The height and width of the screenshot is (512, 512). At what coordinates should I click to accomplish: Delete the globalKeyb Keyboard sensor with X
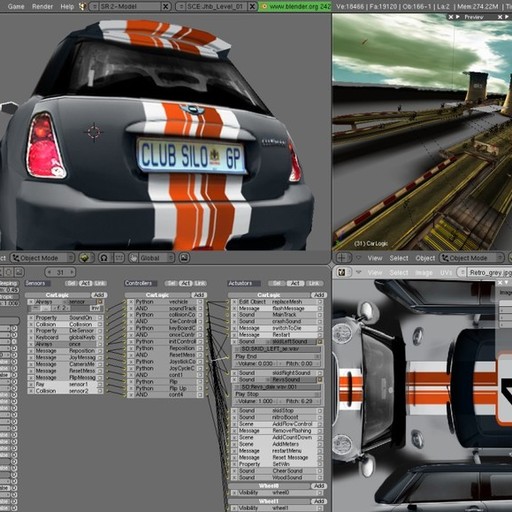(31, 337)
